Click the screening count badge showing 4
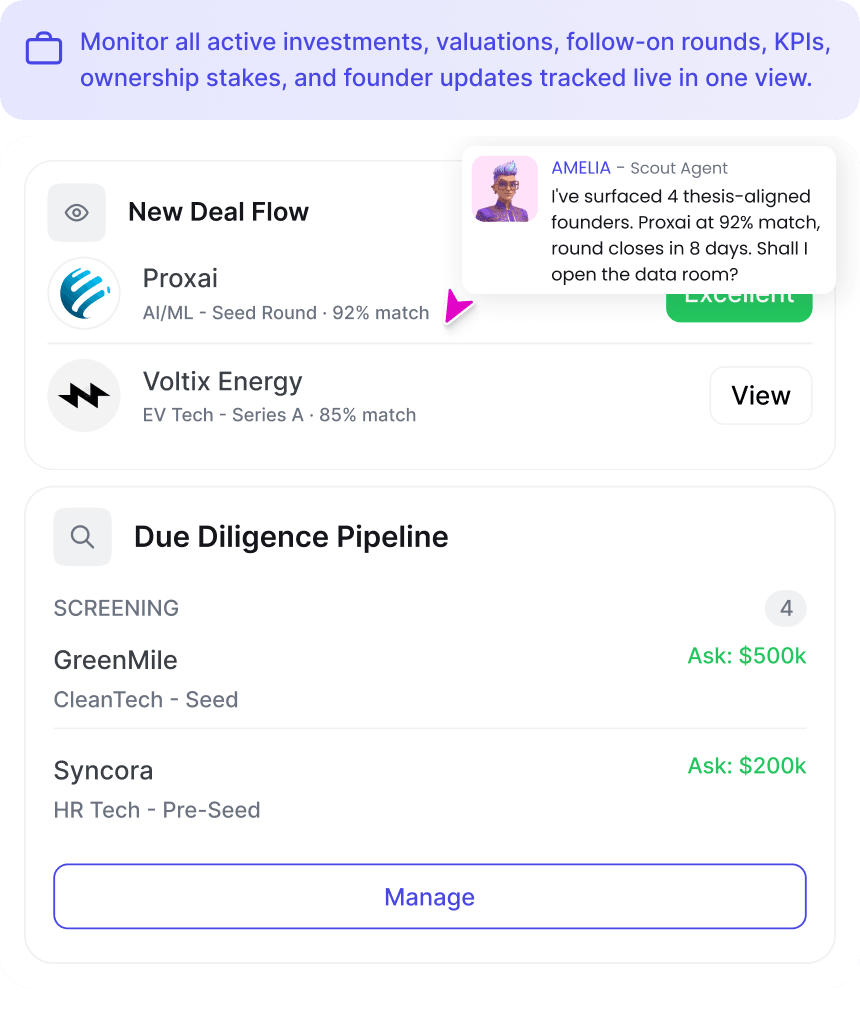 point(786,609)
